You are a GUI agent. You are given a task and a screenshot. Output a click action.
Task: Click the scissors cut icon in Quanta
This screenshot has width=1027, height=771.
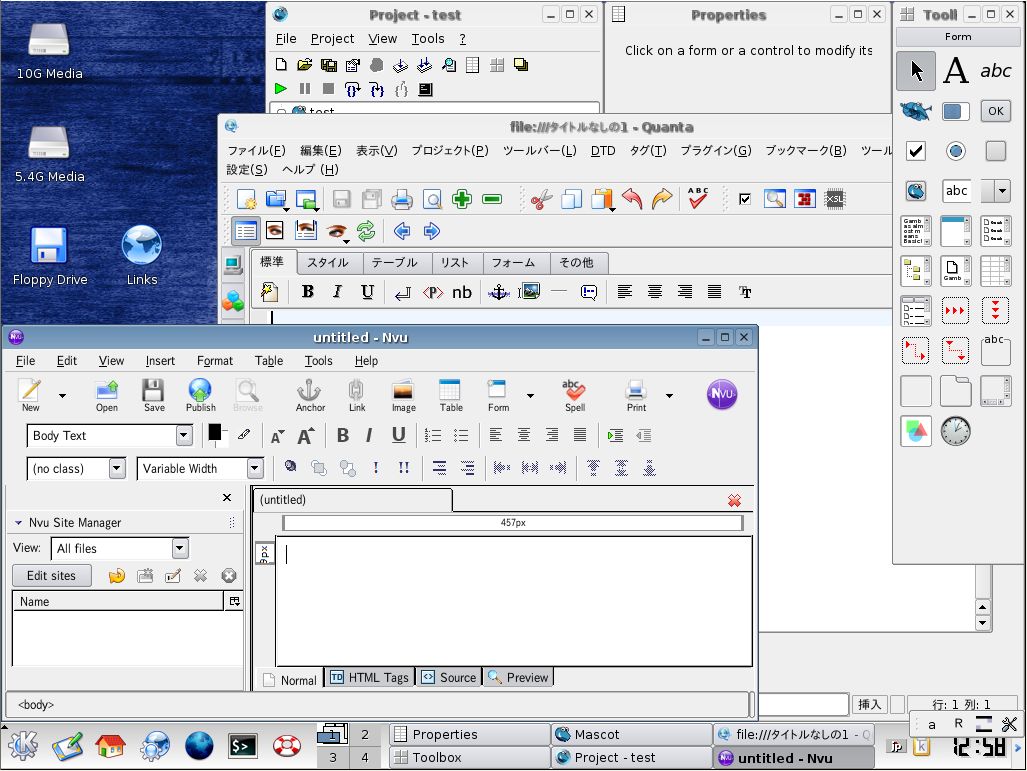click(x=541, y=199)
